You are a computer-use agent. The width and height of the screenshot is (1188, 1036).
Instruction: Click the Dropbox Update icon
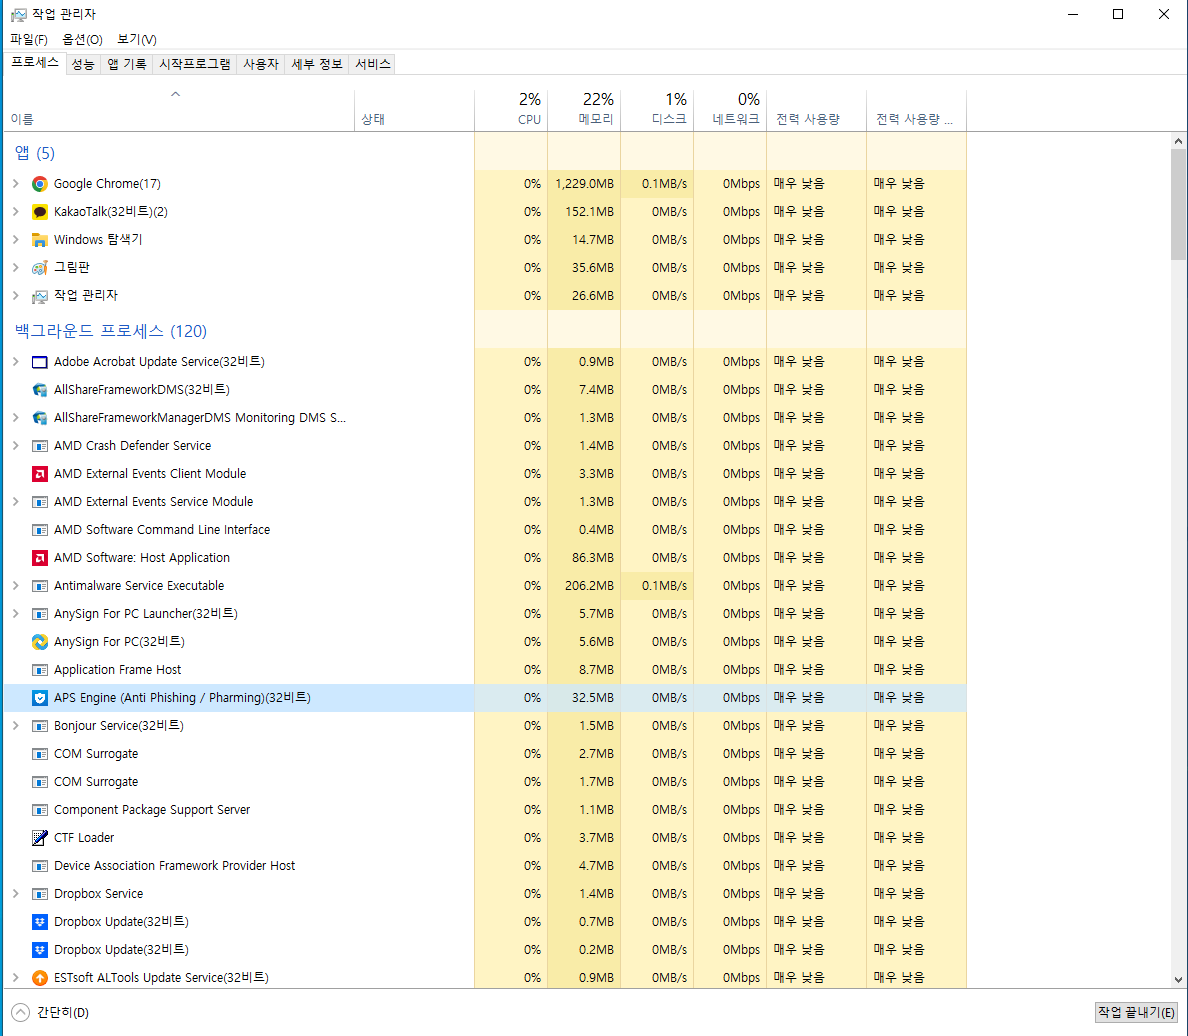(39, 921)
